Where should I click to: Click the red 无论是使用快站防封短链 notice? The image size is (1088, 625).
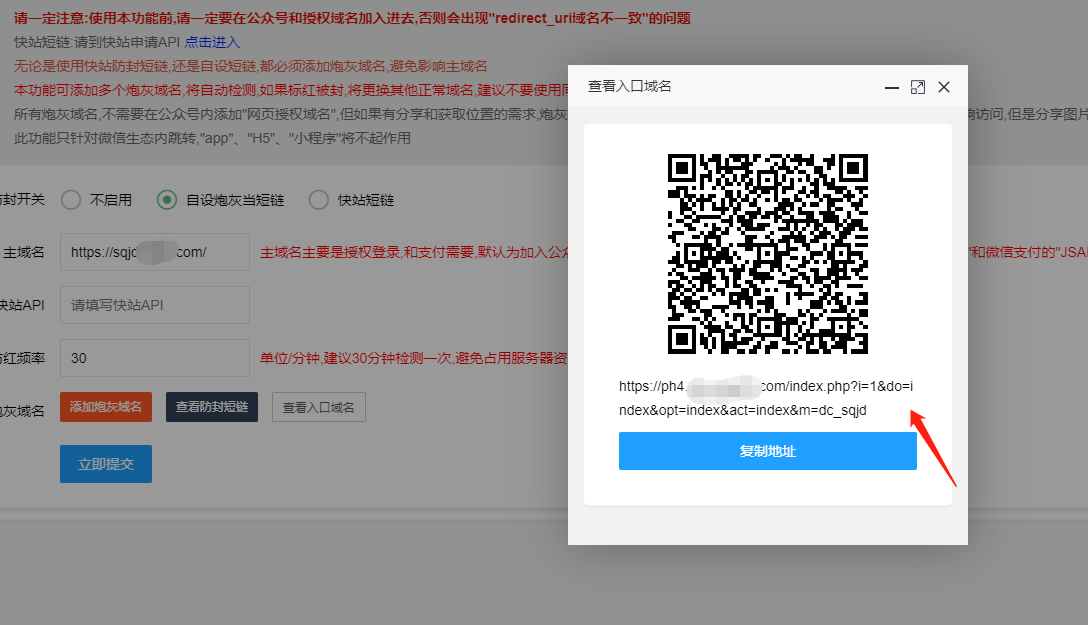250,66
